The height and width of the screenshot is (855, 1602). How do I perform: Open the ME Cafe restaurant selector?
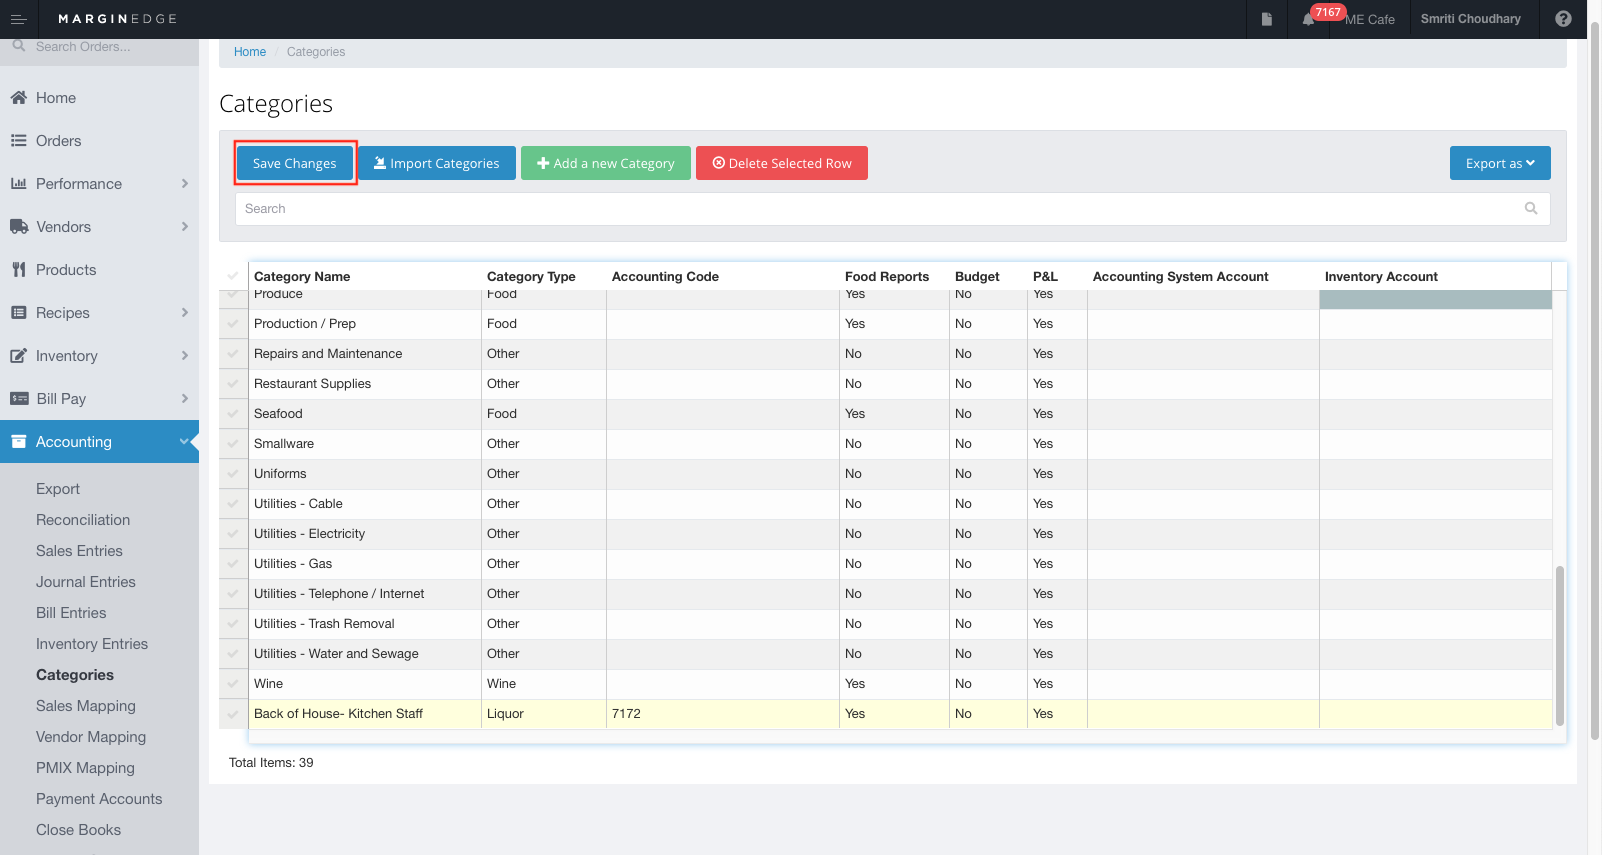tap(1370, 19)
